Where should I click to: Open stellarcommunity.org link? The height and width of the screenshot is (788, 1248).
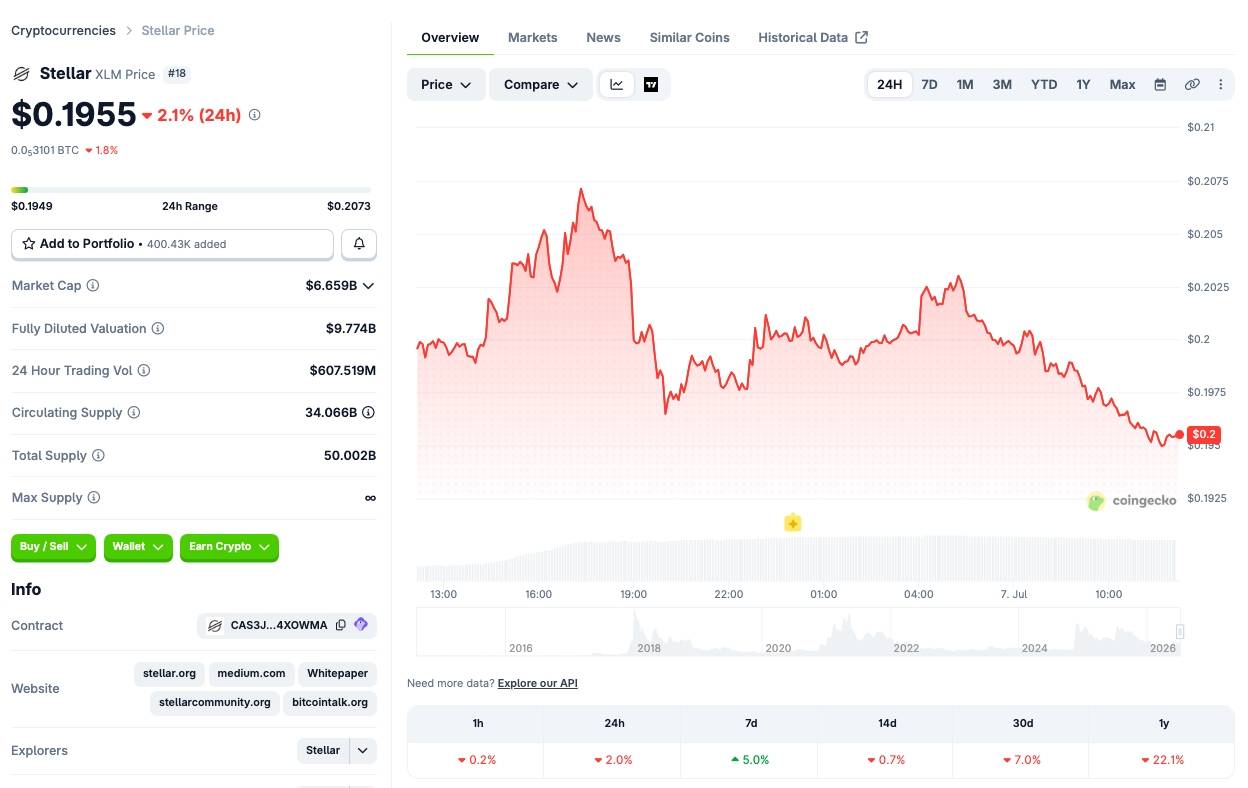[x=214, y=703]
